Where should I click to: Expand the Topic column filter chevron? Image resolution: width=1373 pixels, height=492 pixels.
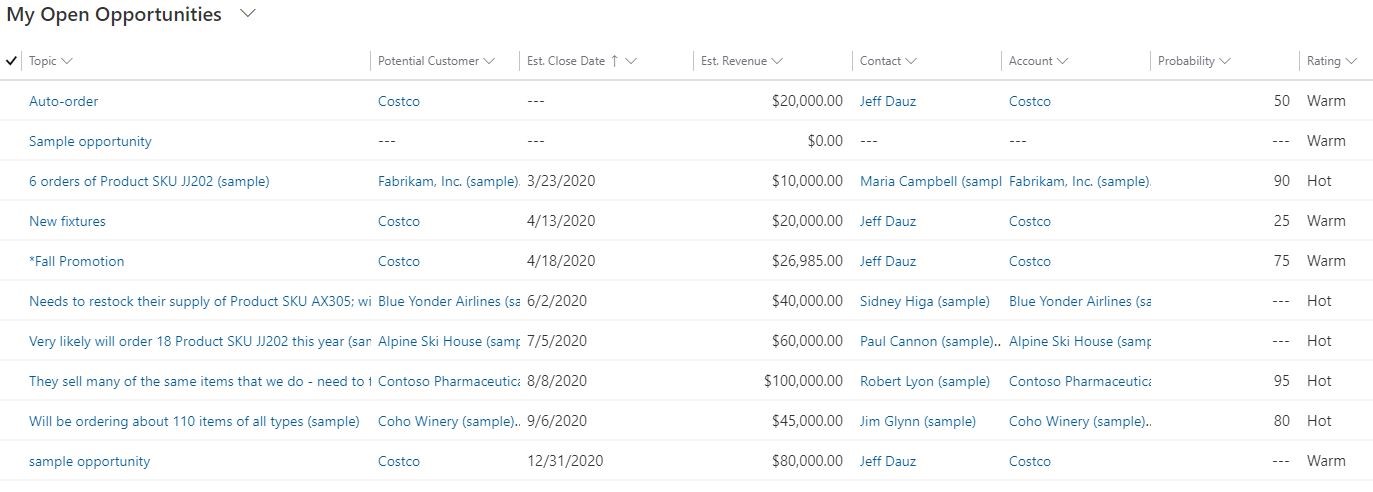pyautogui.click(x=67, y=61)
